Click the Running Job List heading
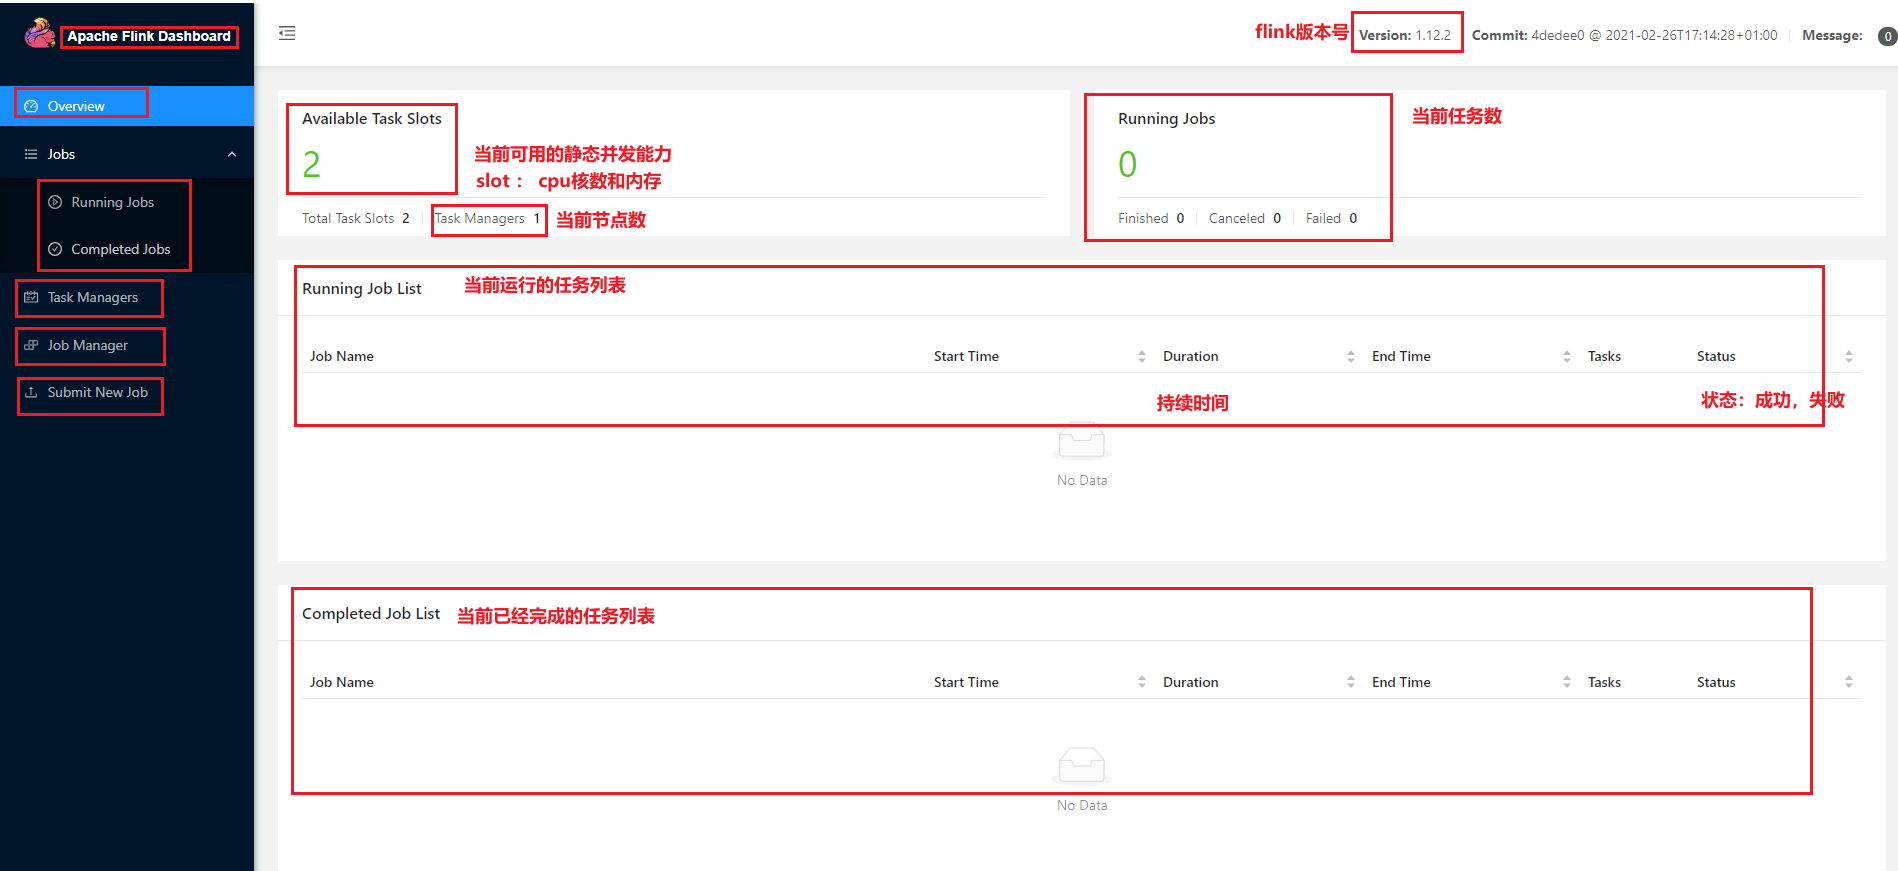1898x871 pixels. [362, 288]
